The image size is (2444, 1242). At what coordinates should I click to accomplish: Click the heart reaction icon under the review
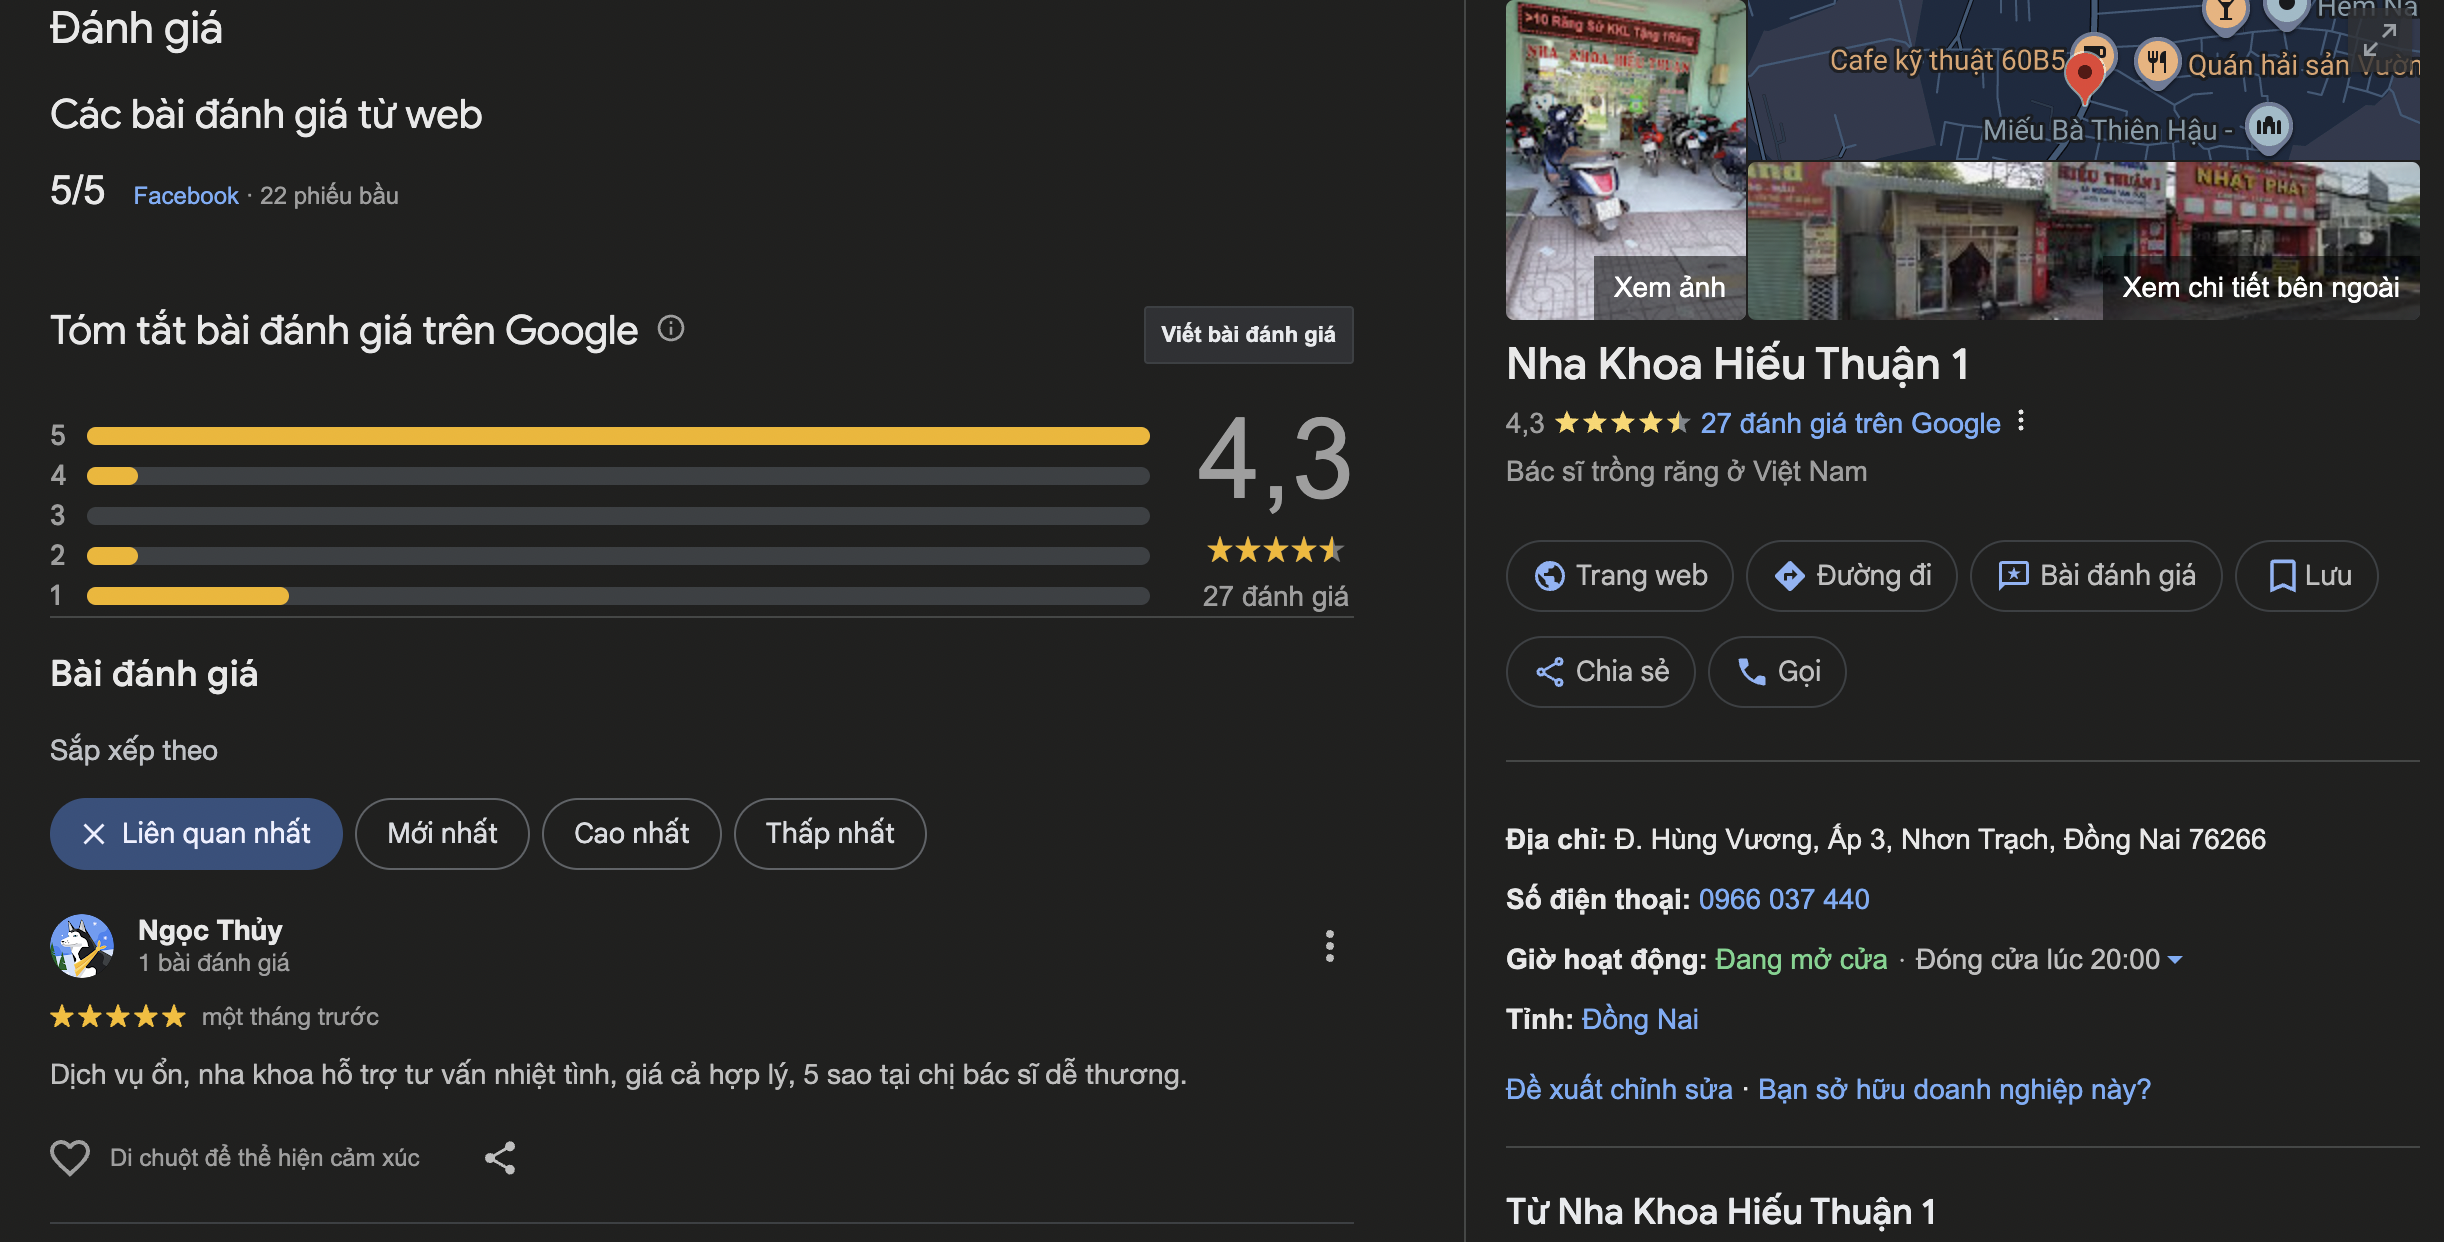pyautogui.click(x=70, y=1158)
